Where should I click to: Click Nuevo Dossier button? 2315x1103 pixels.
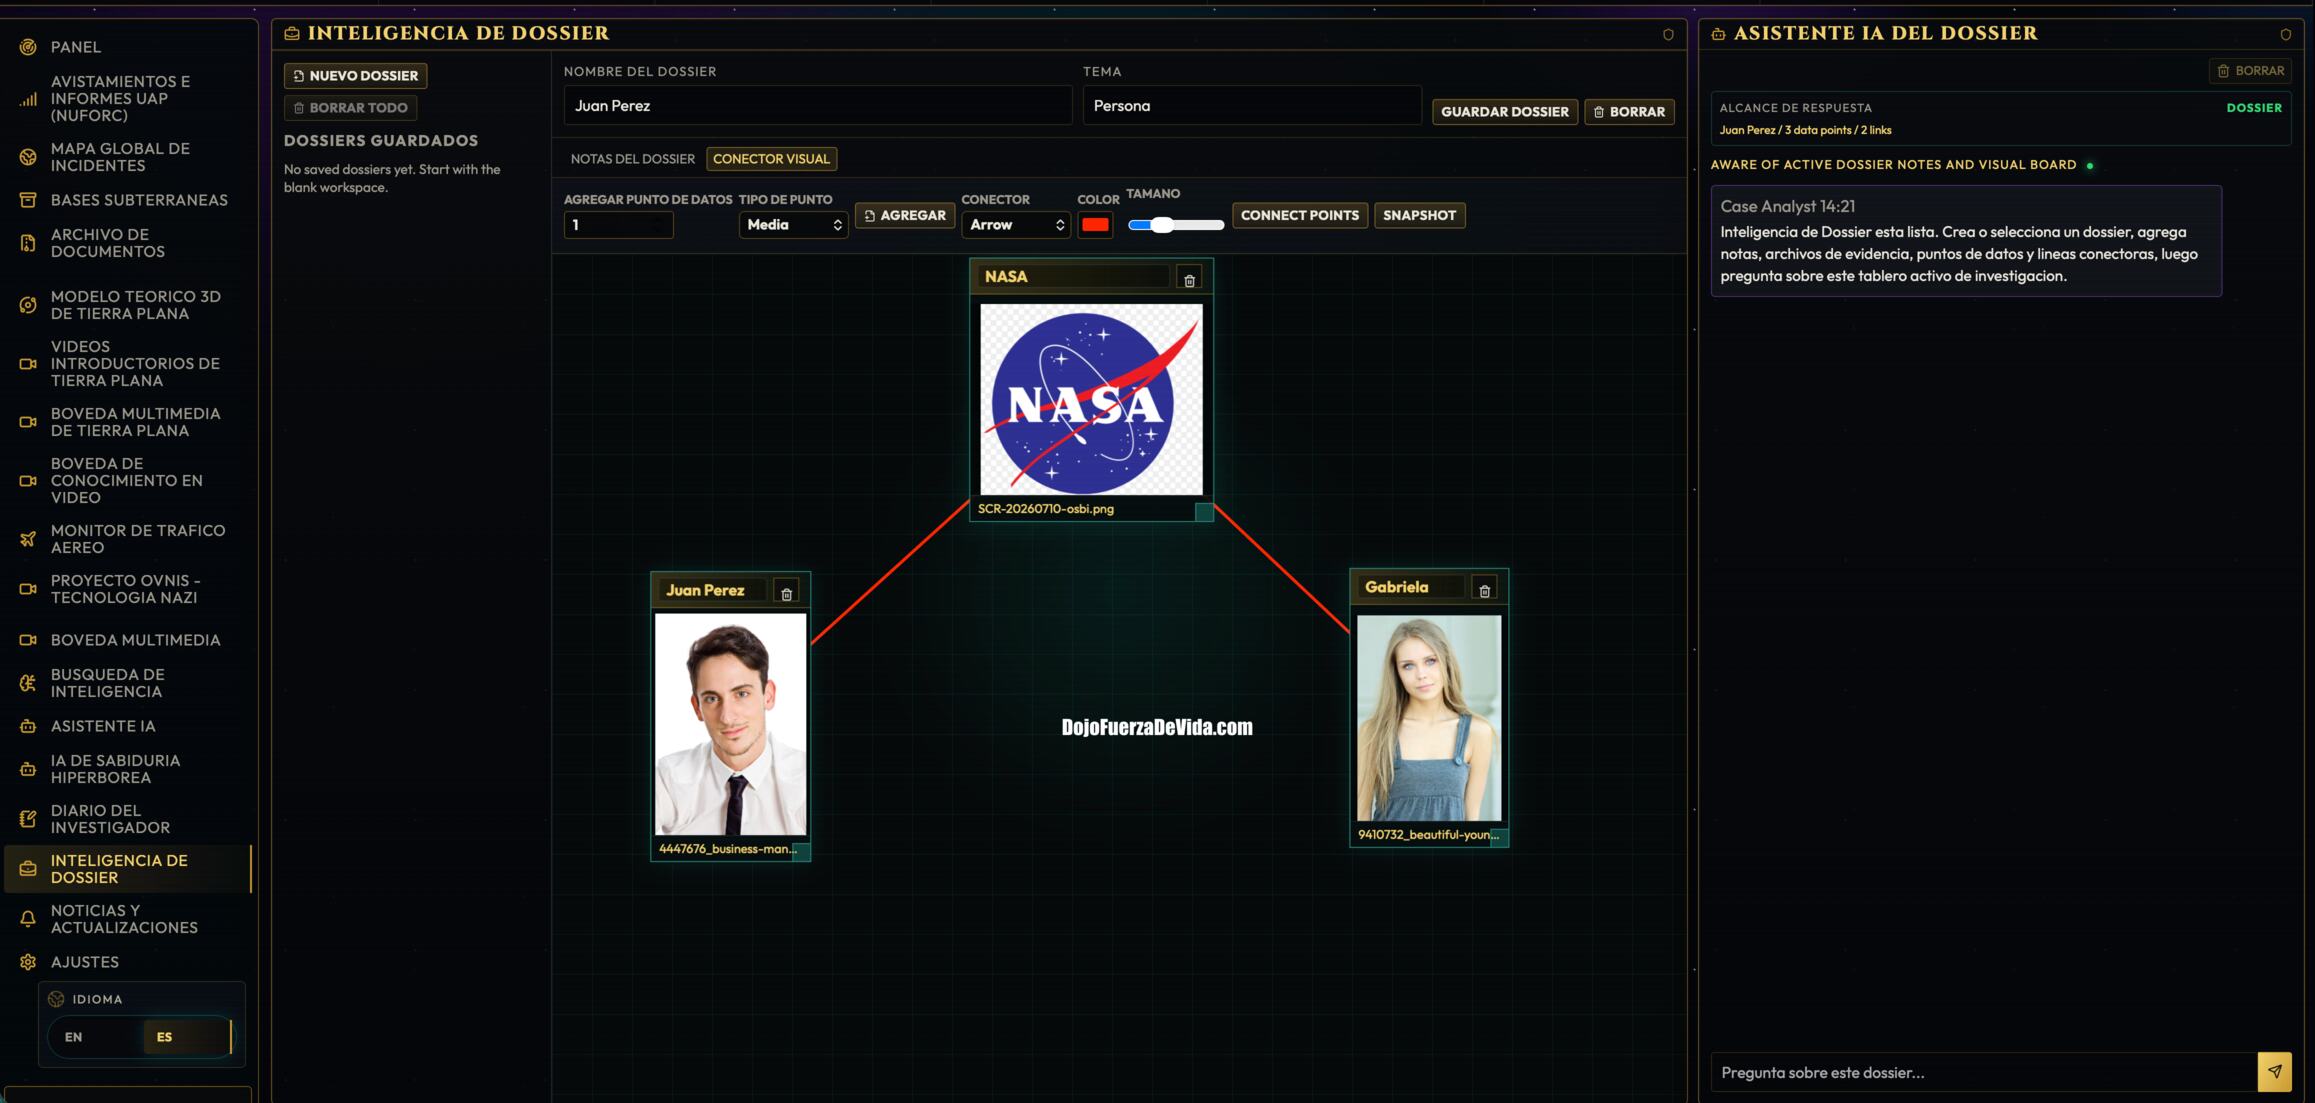coord(356,76)
